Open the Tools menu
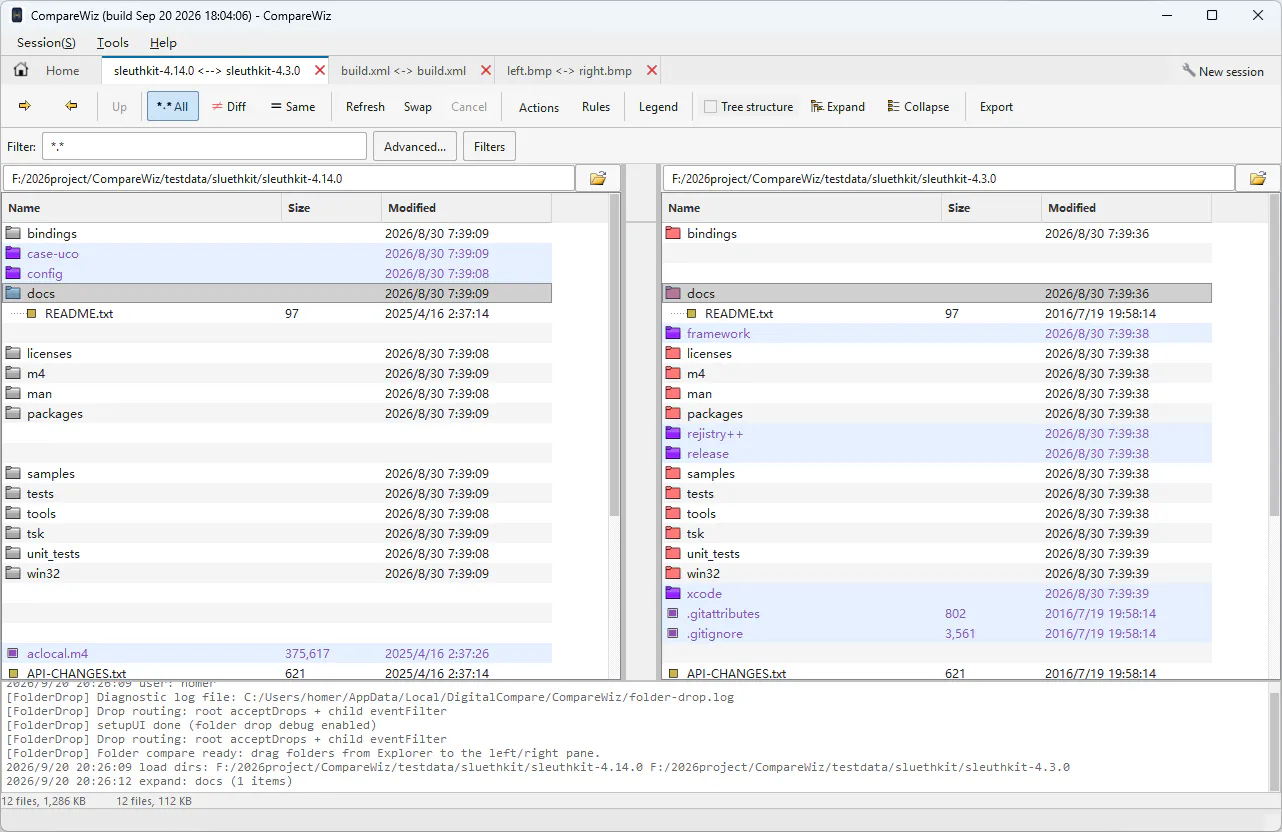The height and width of the screenshot is (832, 1282). pyautogui.click(x=113, y=42)
